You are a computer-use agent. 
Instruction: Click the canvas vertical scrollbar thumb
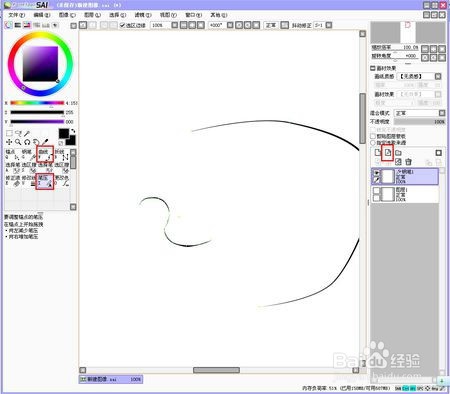(x=362, y=118)
